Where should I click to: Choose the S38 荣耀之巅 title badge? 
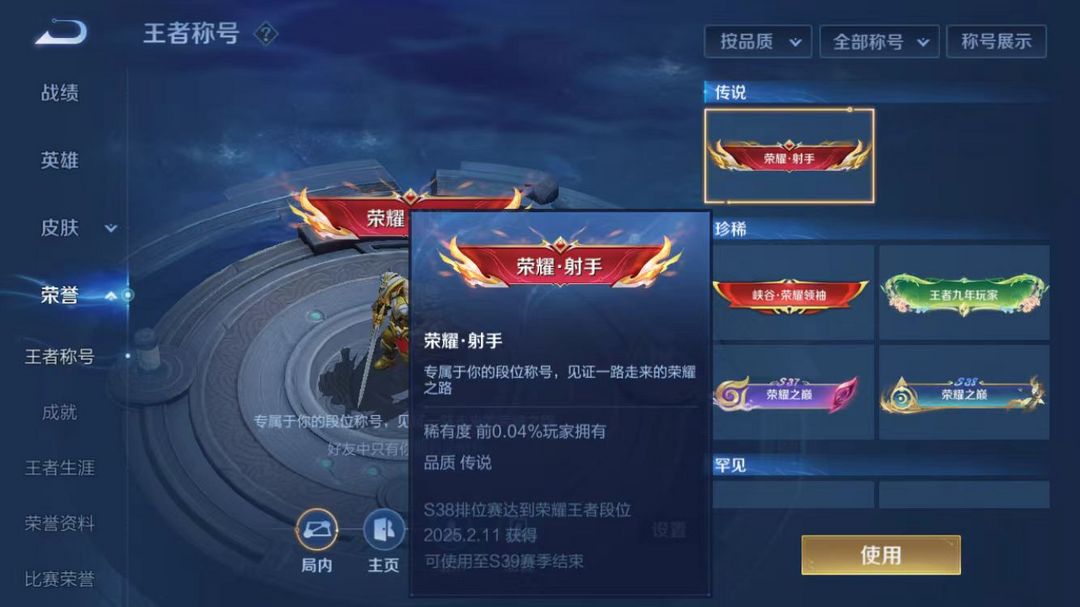(964, 393)
